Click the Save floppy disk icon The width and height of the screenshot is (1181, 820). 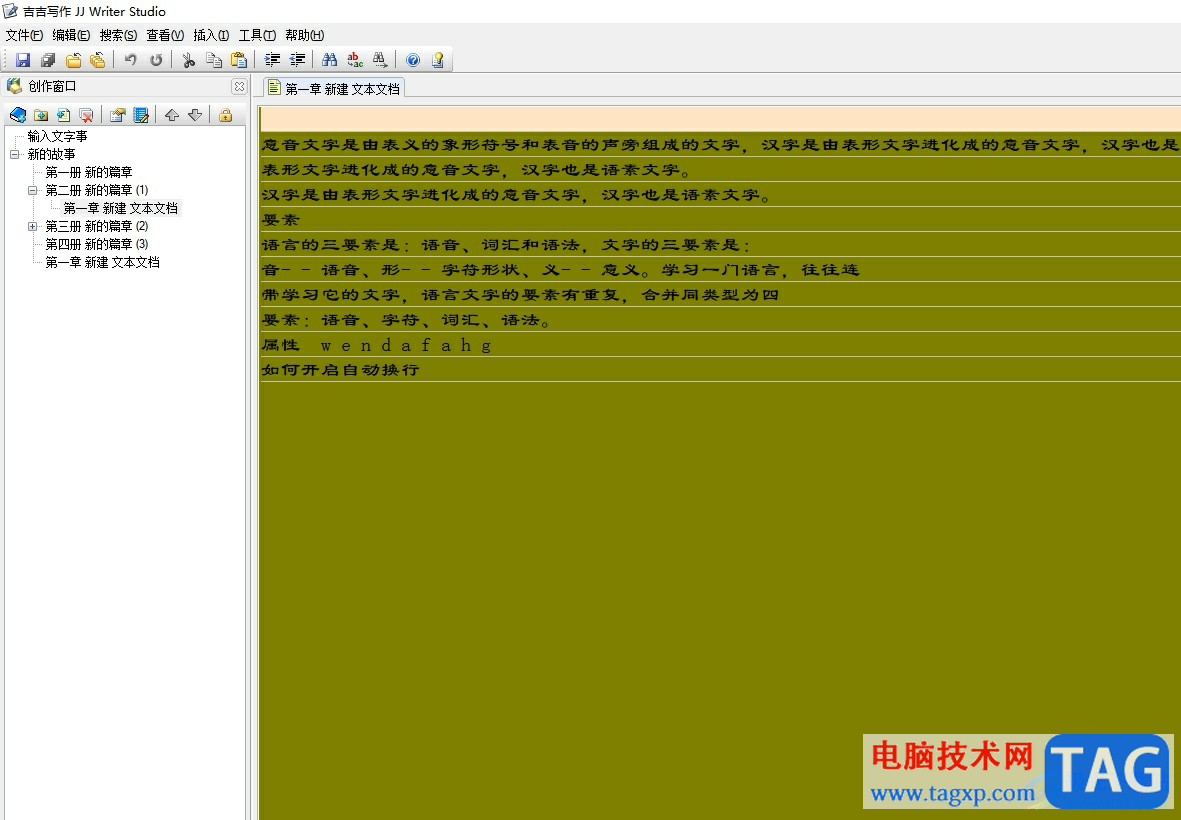23,59
